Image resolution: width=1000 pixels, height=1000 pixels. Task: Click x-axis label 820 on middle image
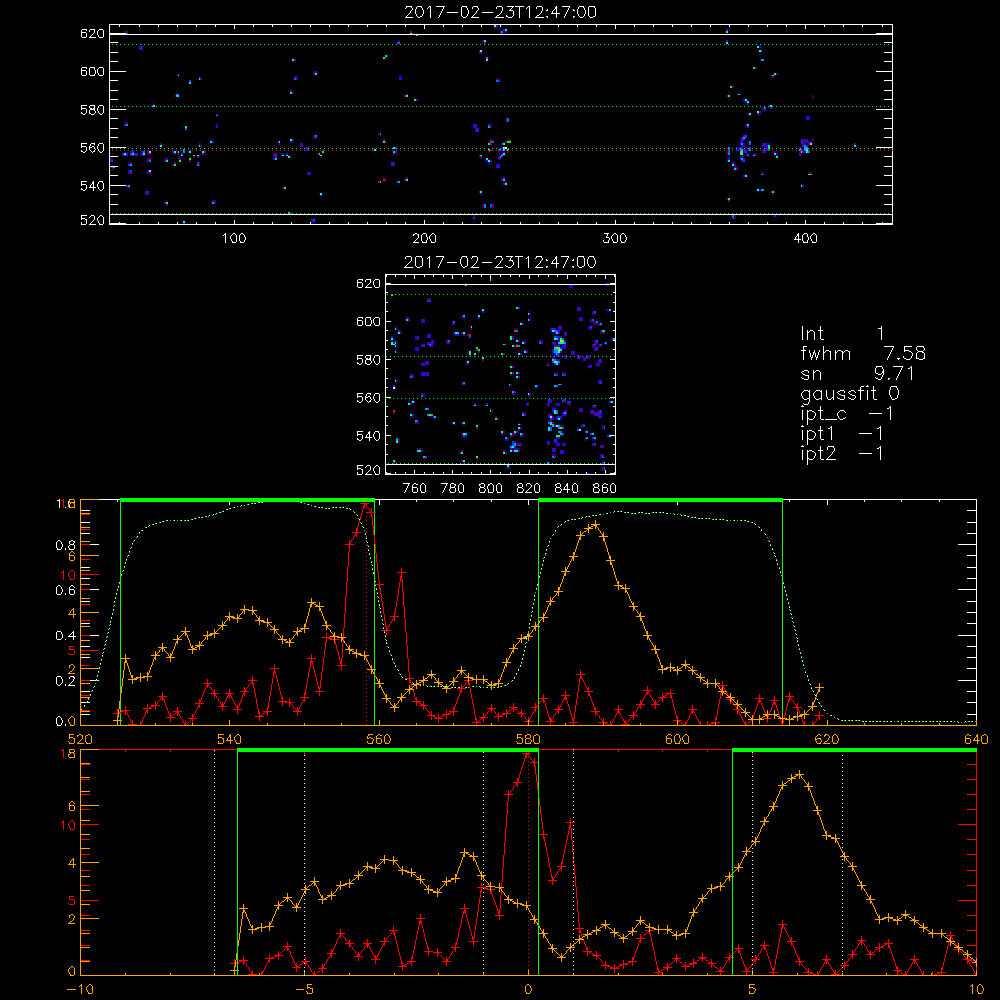(529, 489)
